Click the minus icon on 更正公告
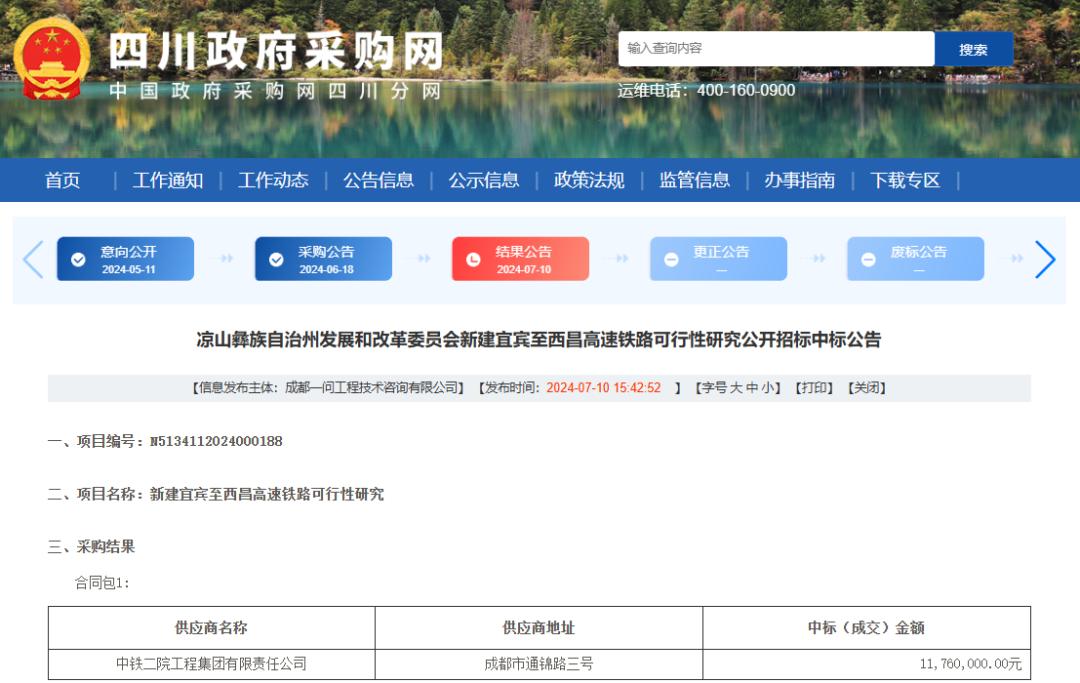This screenshot has width=1080, height=683. click(671, 260)
